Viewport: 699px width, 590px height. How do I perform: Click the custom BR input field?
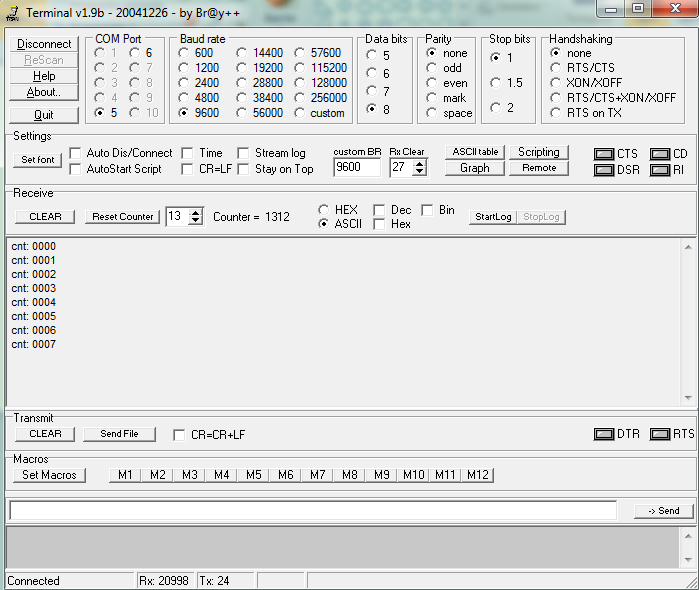pos(357,168)
